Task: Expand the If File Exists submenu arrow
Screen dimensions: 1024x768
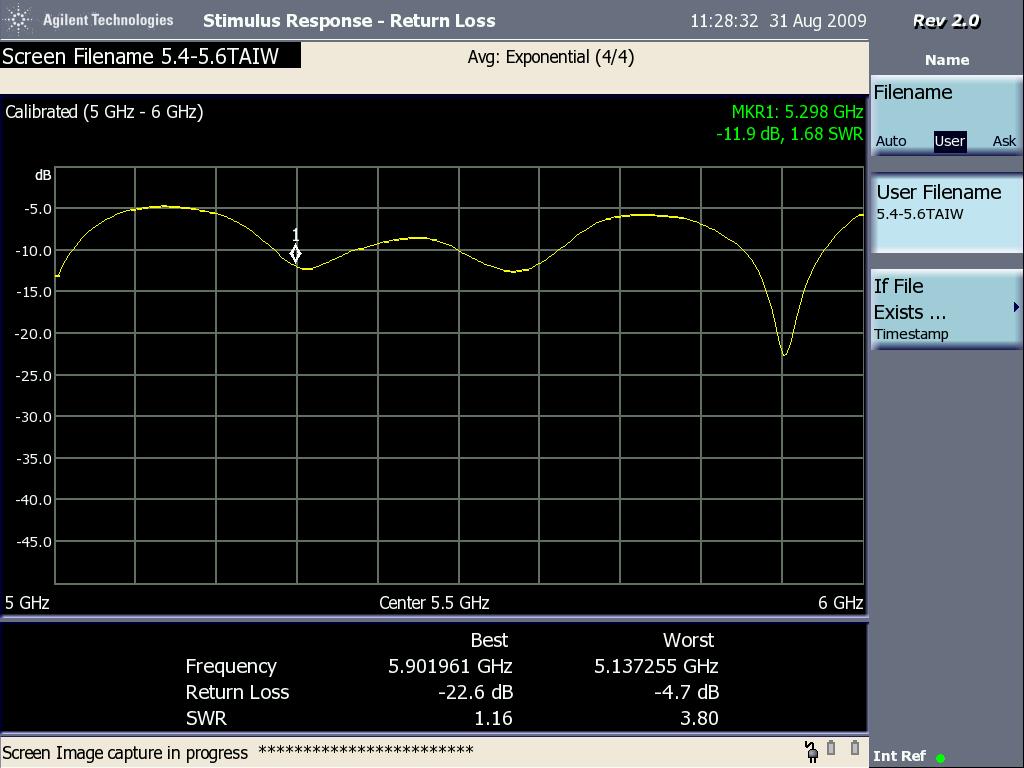Action: (x=1015, y=308)
